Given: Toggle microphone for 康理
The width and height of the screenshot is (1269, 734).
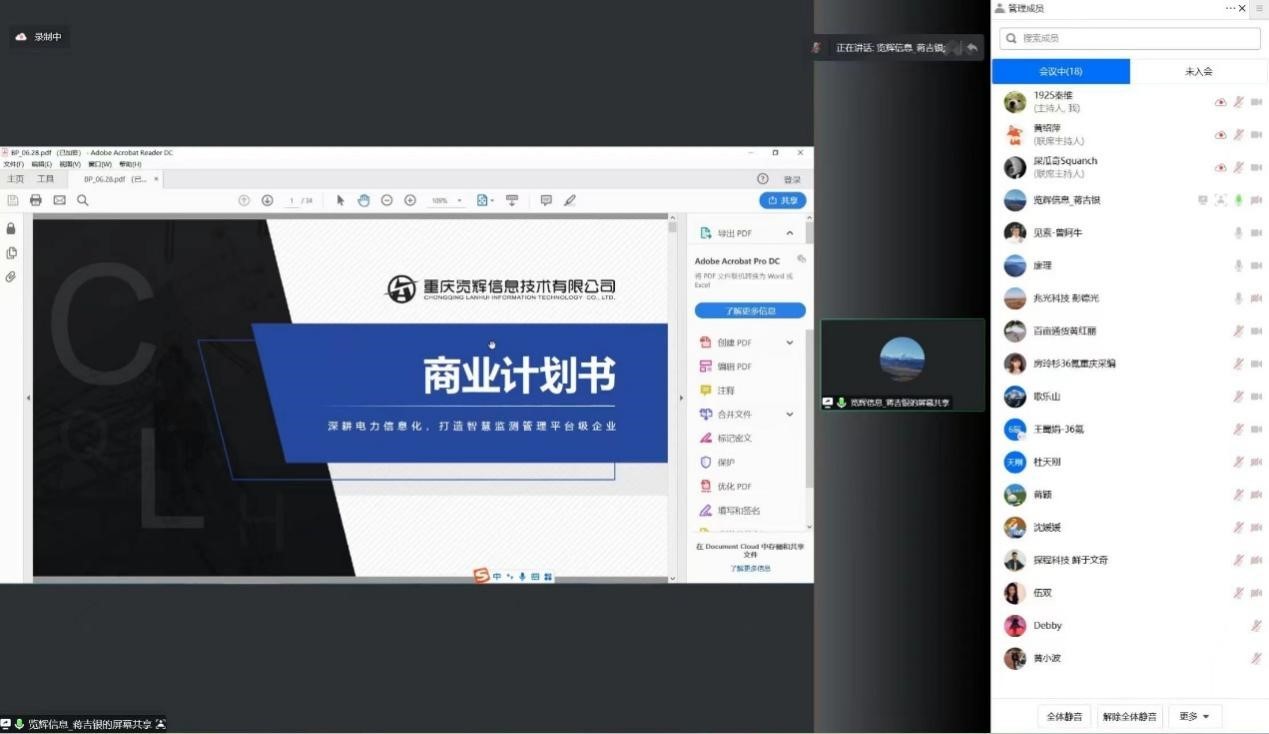Looking at the screenshot, I should coord(1238,266).
